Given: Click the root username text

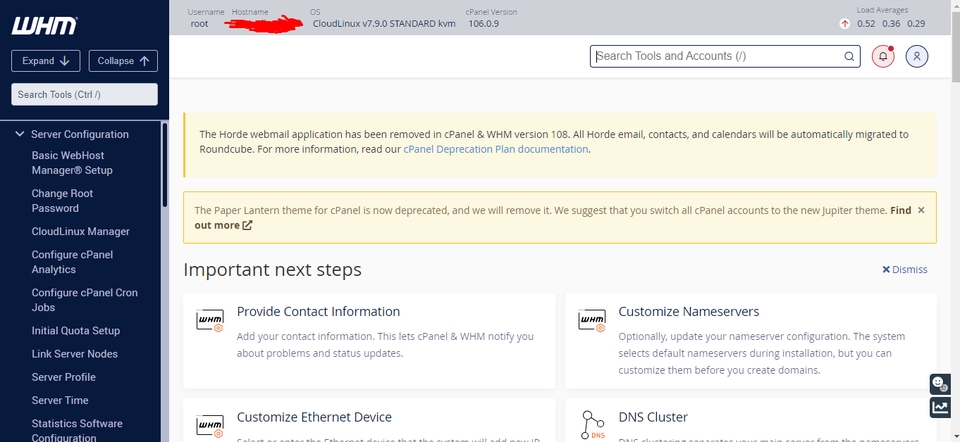Looking at the screenshot, I should [199, 24].
